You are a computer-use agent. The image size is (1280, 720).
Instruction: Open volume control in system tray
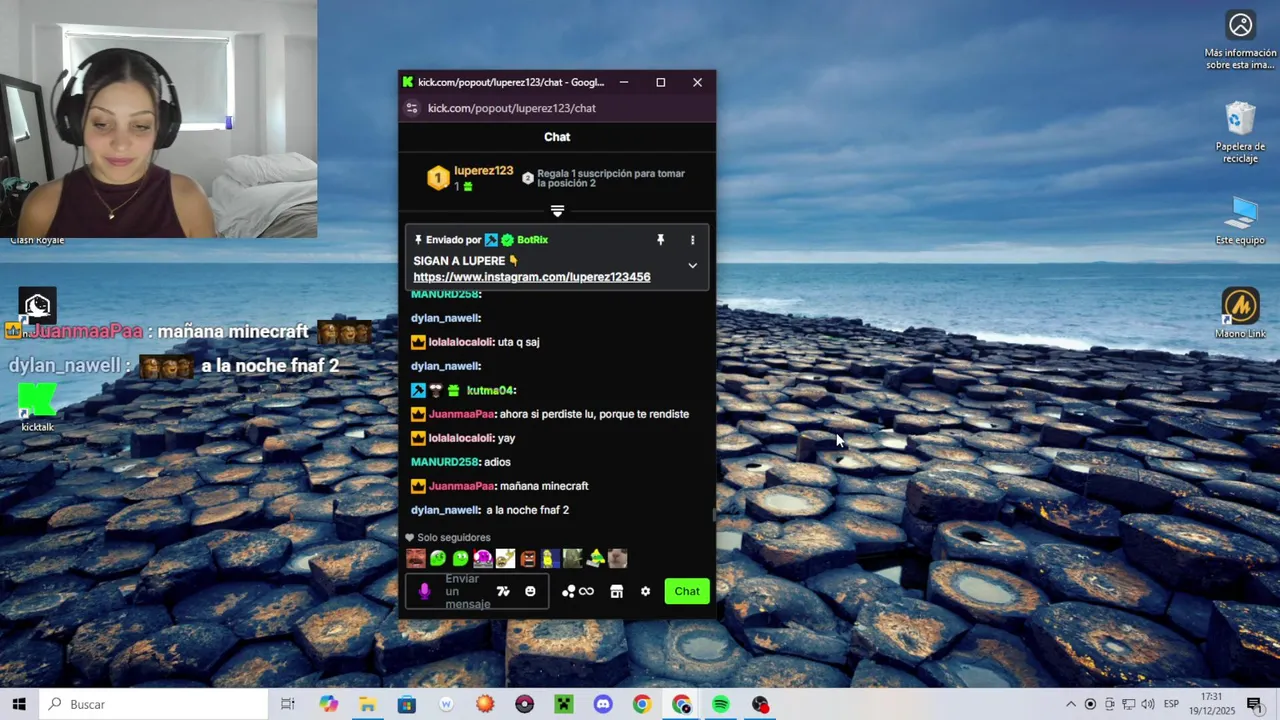pyautogui.click(x=1147, y=704)
